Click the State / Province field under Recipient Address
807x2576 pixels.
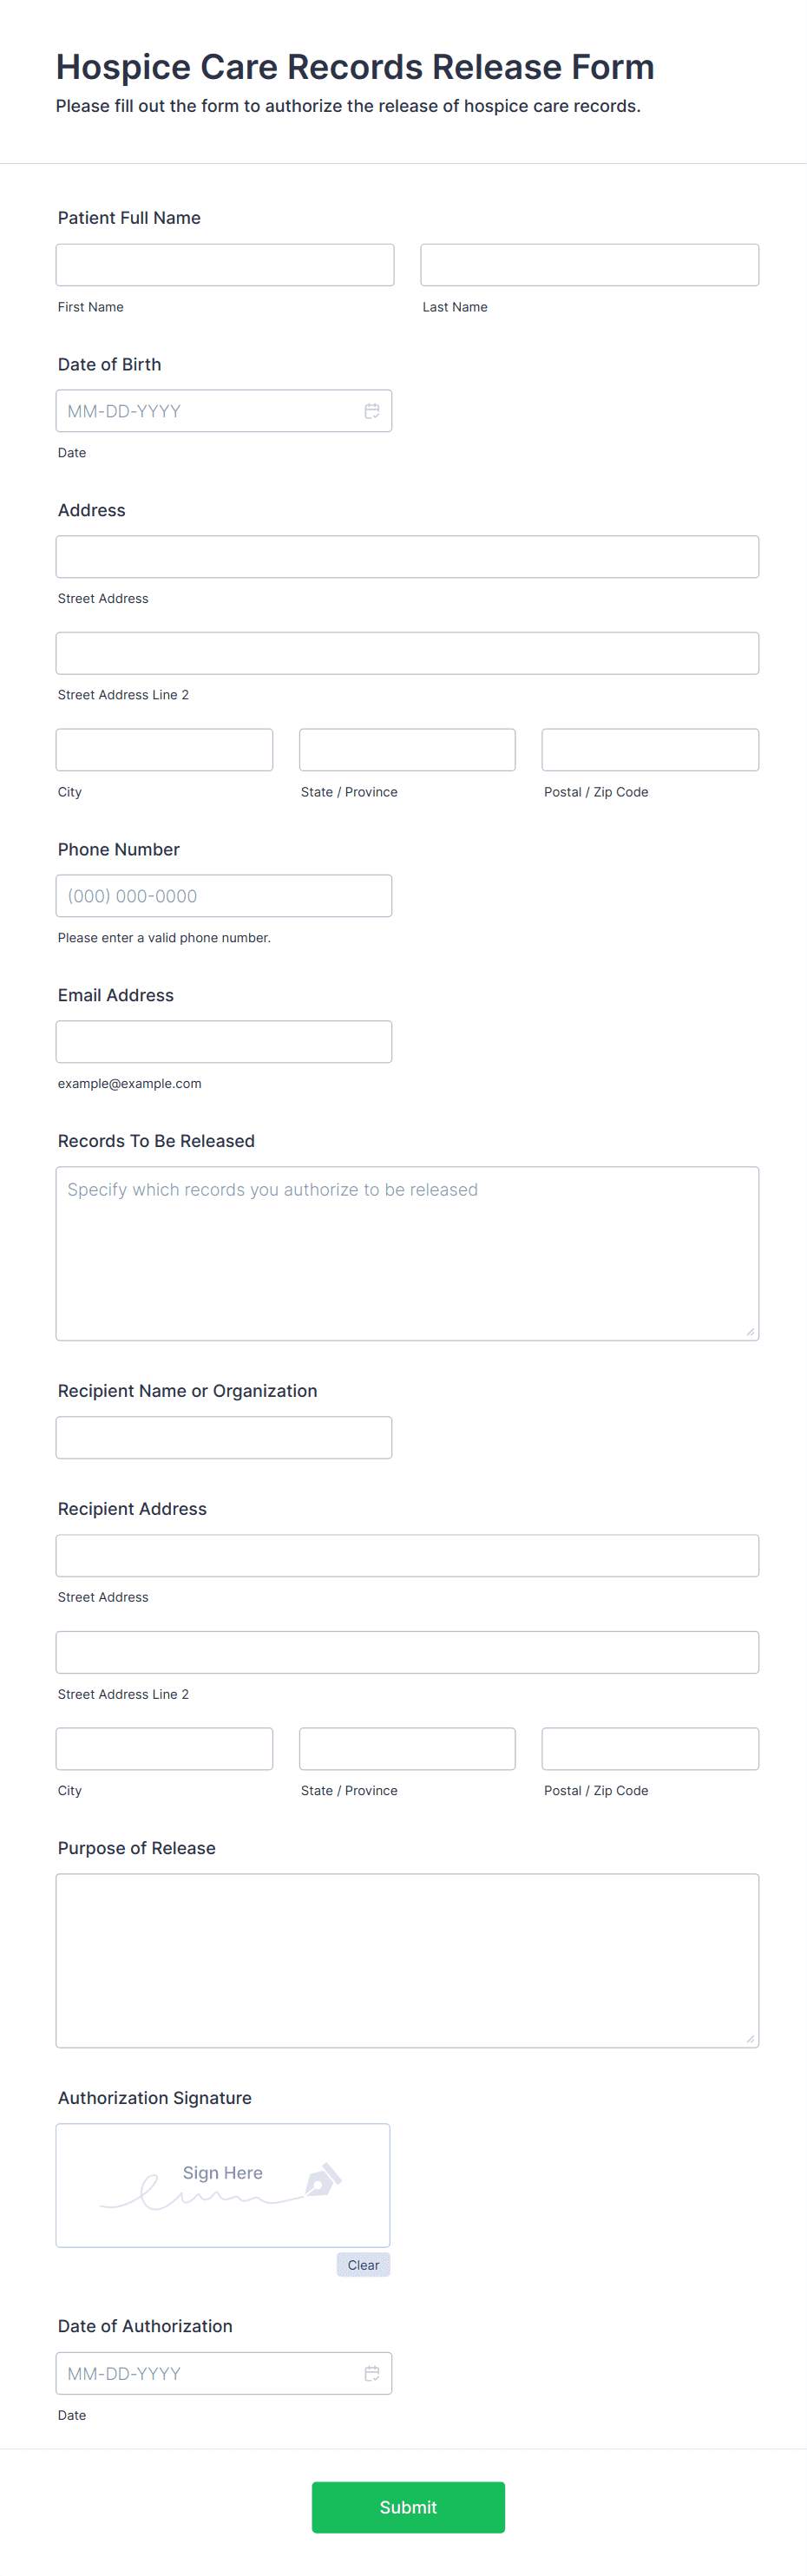[x=406, y=1748]
